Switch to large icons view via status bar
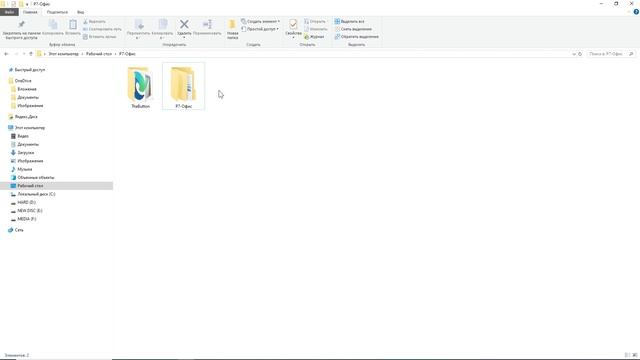 (635, 355)
